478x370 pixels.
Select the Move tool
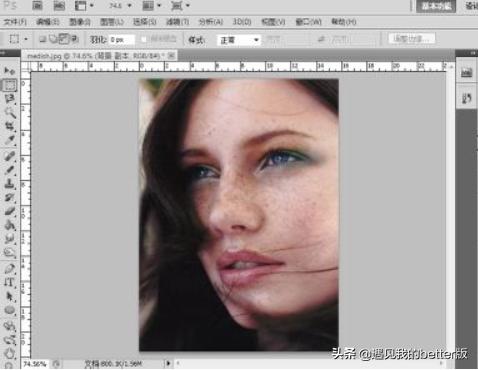point(9,70)
